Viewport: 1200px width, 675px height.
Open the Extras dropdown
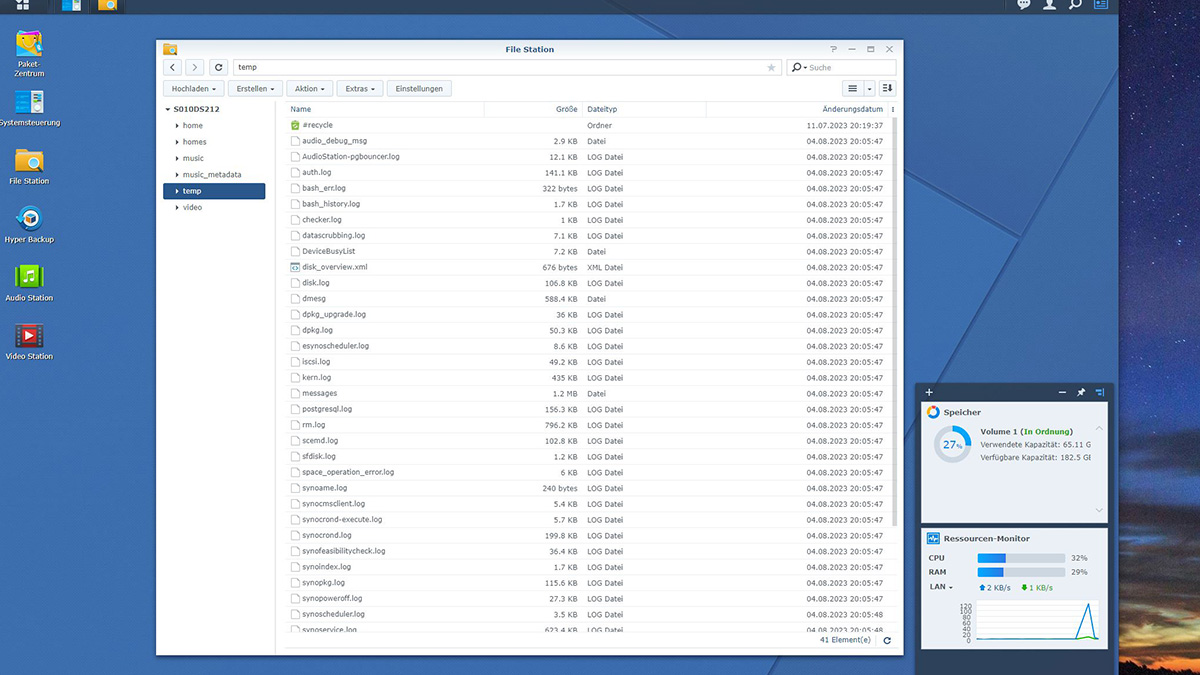(360, 89)
